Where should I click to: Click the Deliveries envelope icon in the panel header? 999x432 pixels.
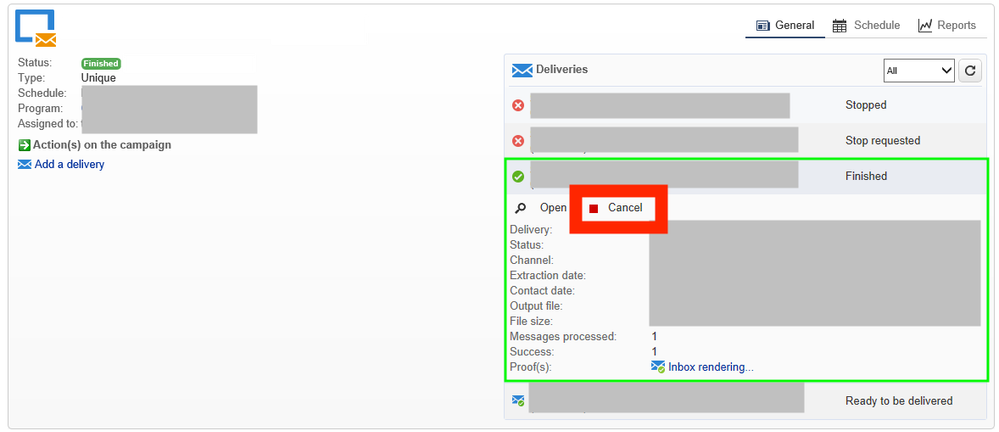coord(522,70)
